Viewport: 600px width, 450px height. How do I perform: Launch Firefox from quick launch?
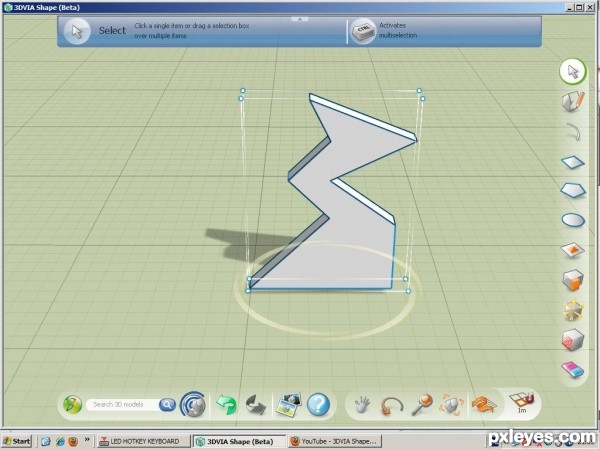point(73,442)
